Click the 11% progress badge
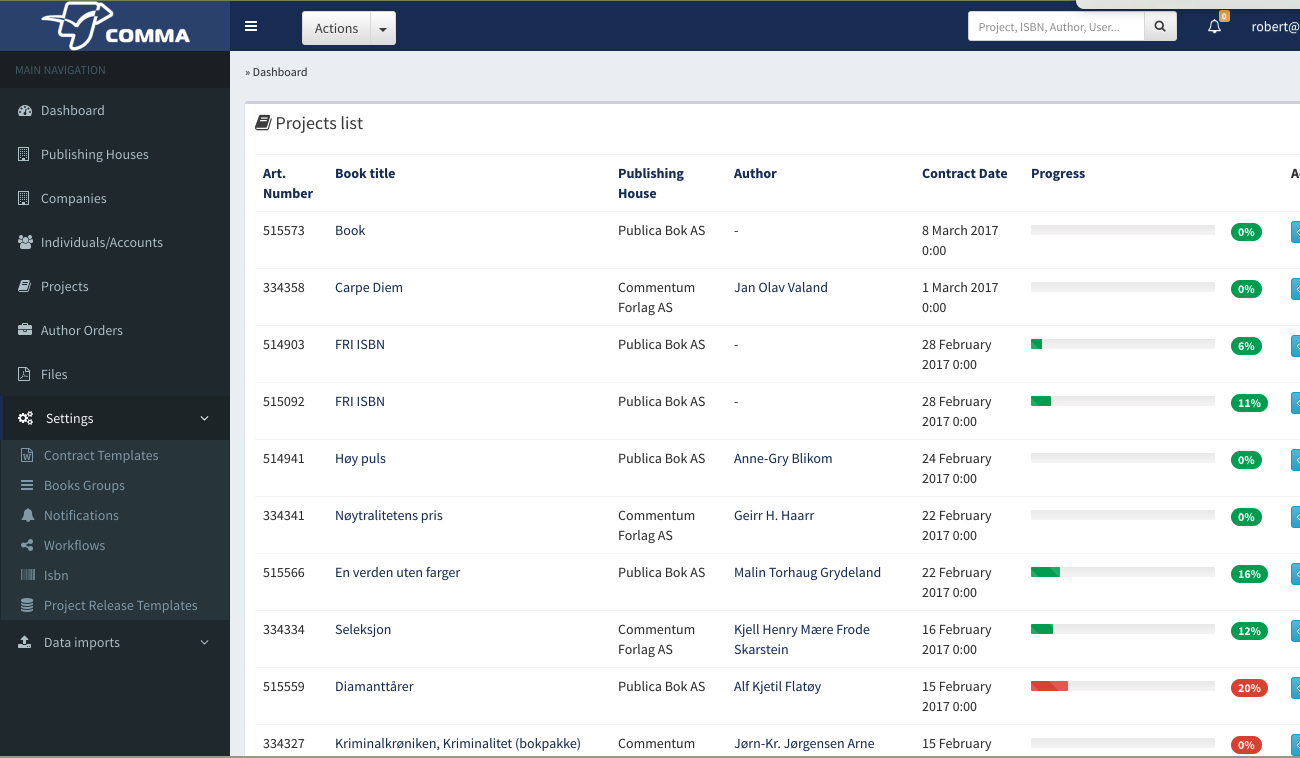Screen dimensions: 1300x758 point(1249,403)
